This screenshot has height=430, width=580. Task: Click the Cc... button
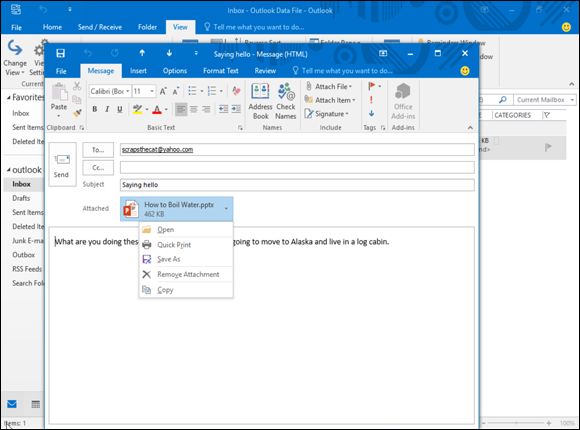pyautogui.click(x=98, y=168)
